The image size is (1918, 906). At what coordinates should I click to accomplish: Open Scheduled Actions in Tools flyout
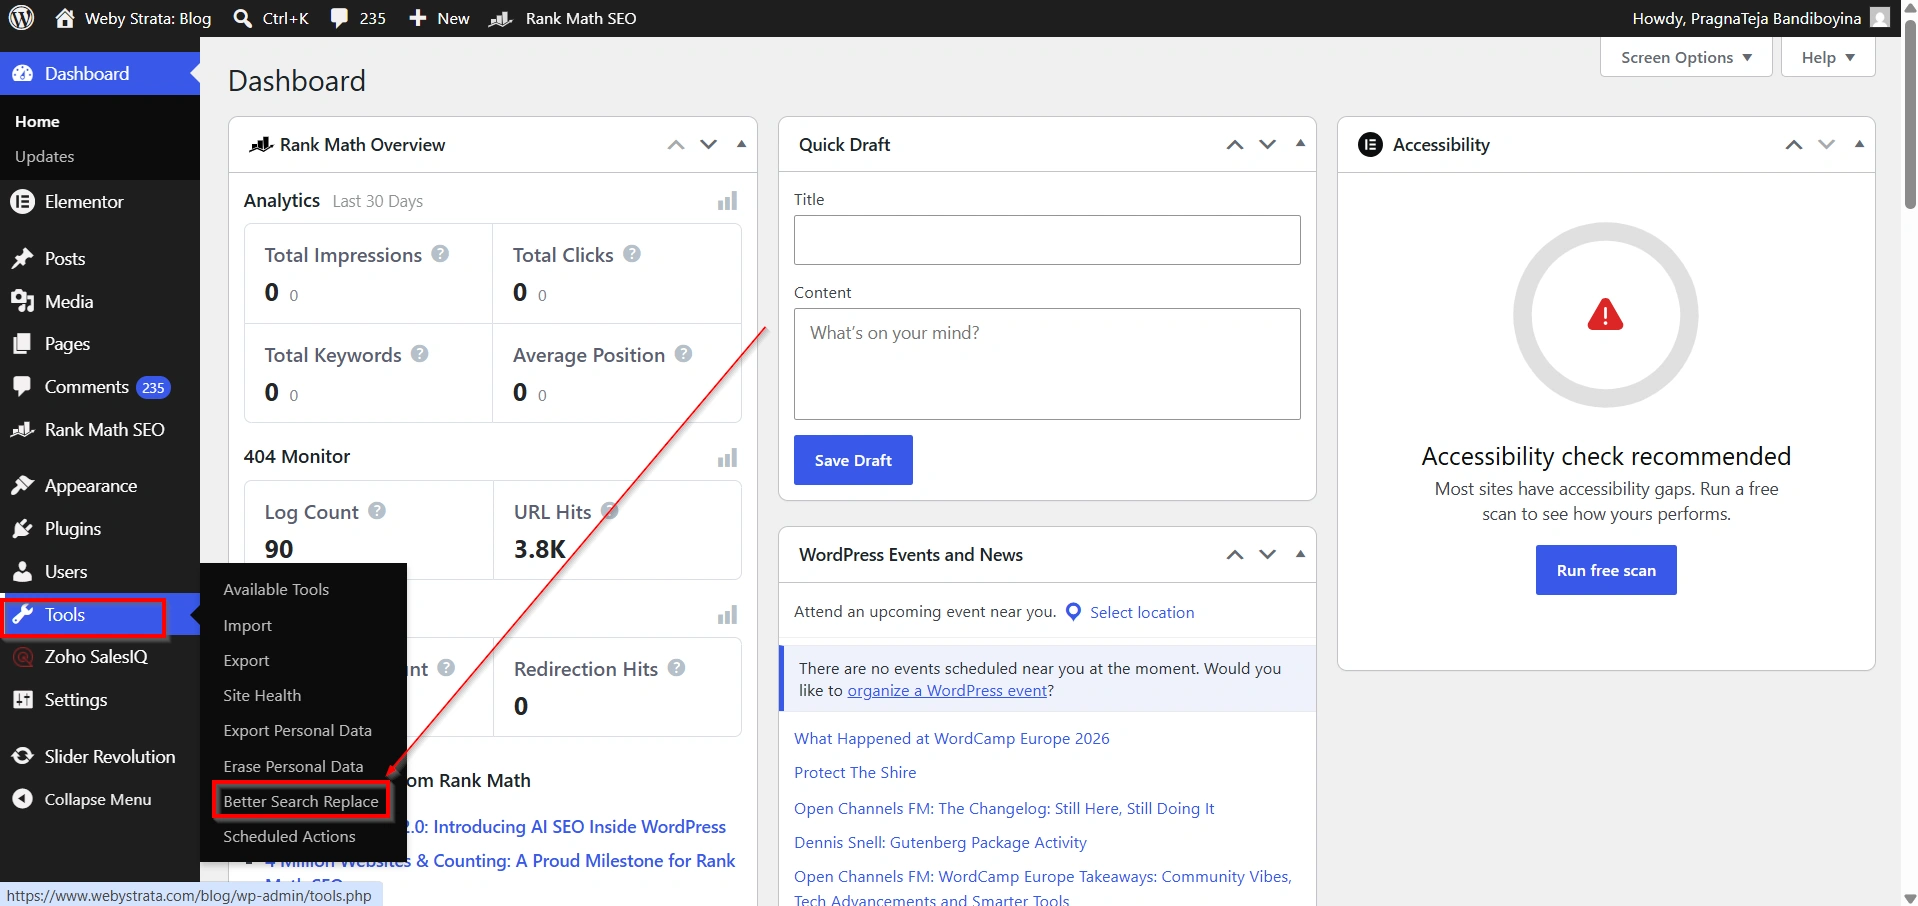(x=289, y=836)
